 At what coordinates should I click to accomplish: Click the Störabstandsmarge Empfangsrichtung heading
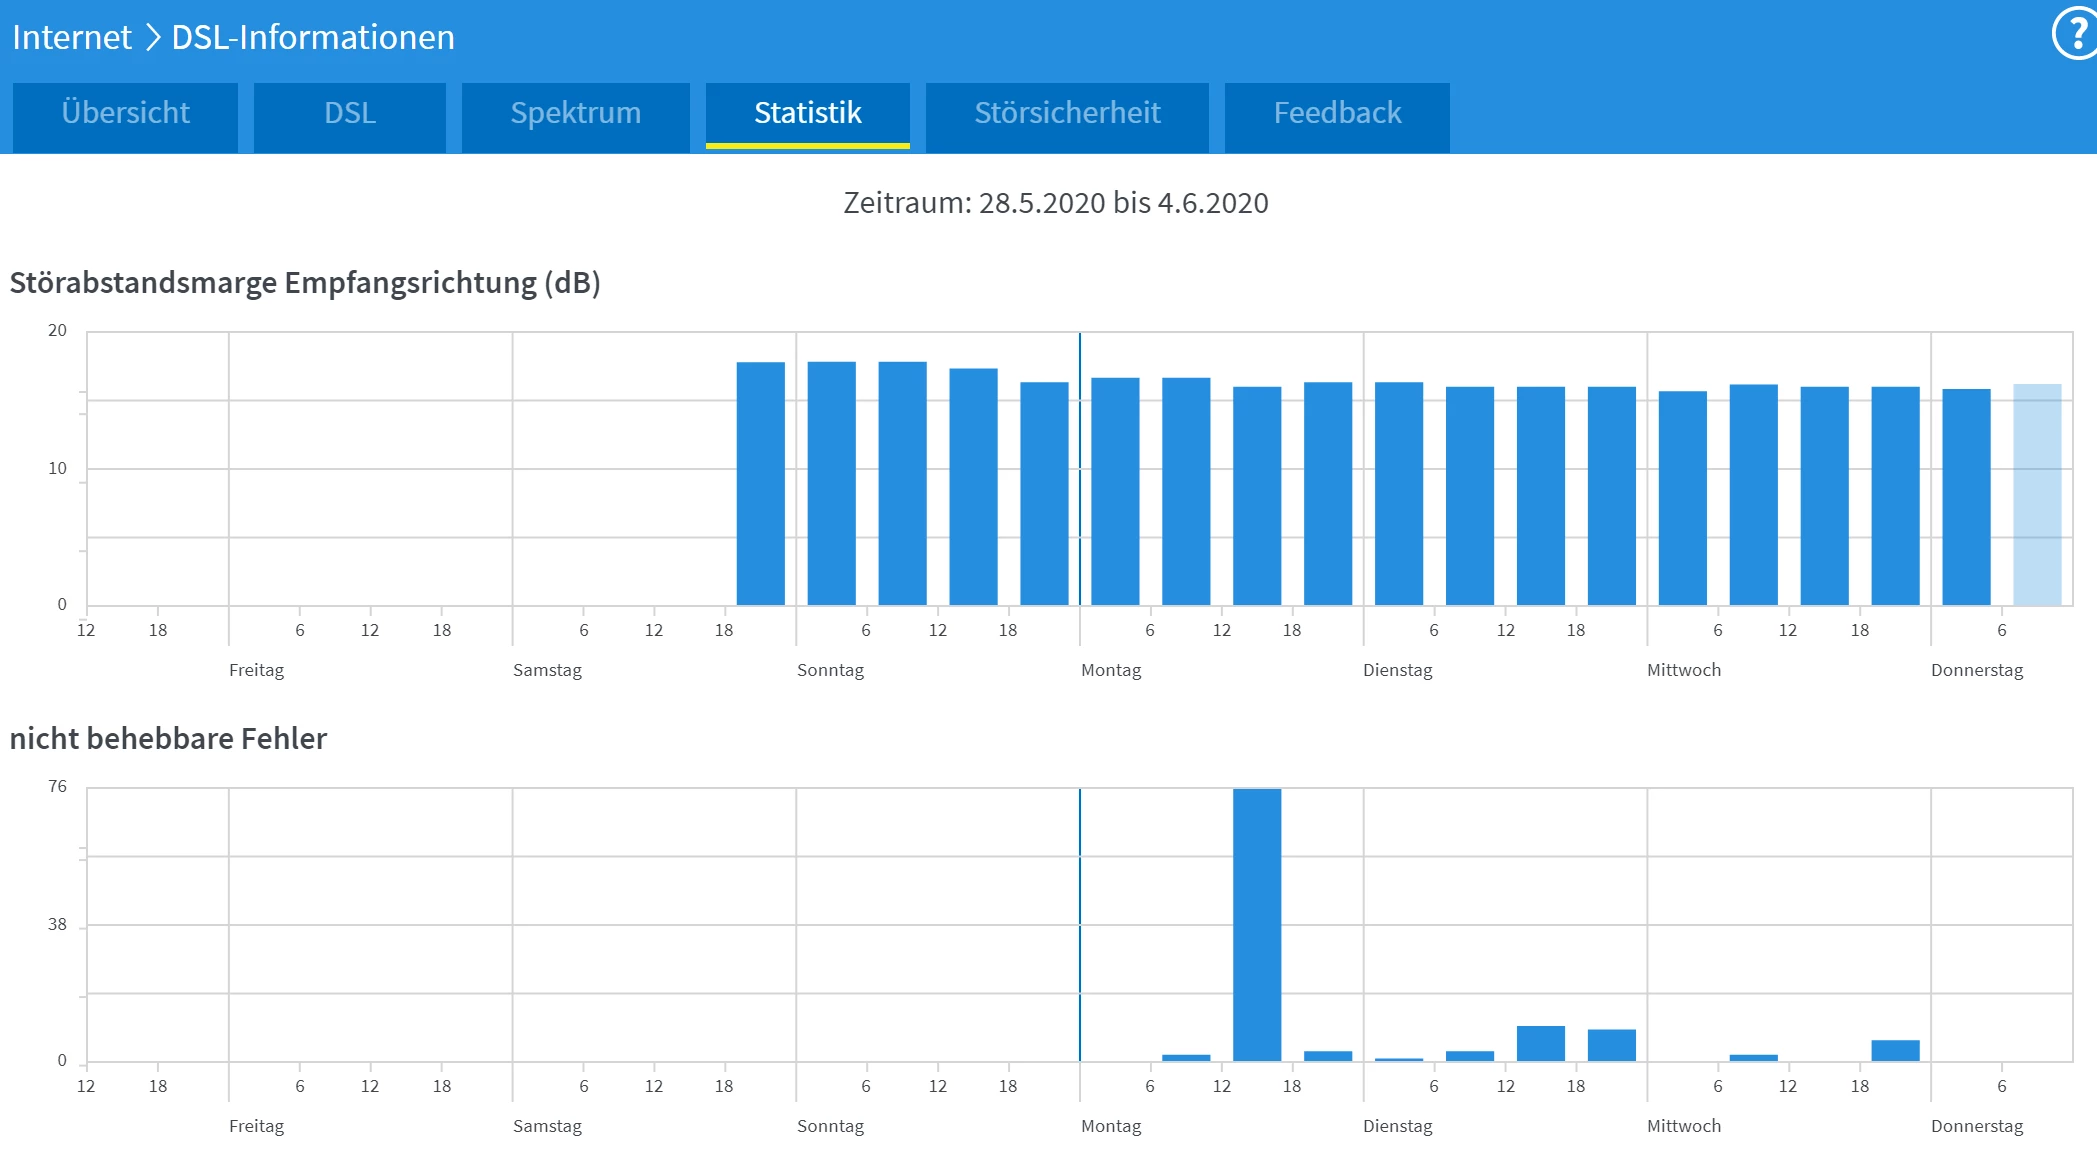coord(305,283)
